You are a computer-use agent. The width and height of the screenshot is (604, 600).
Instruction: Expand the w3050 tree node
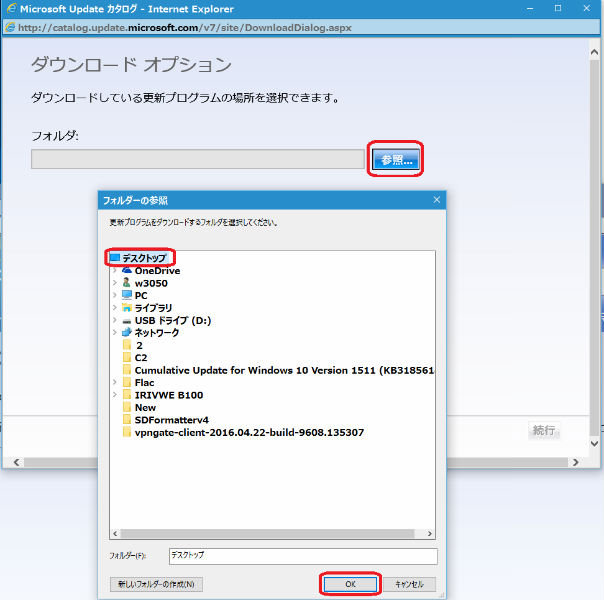(115, 283)
